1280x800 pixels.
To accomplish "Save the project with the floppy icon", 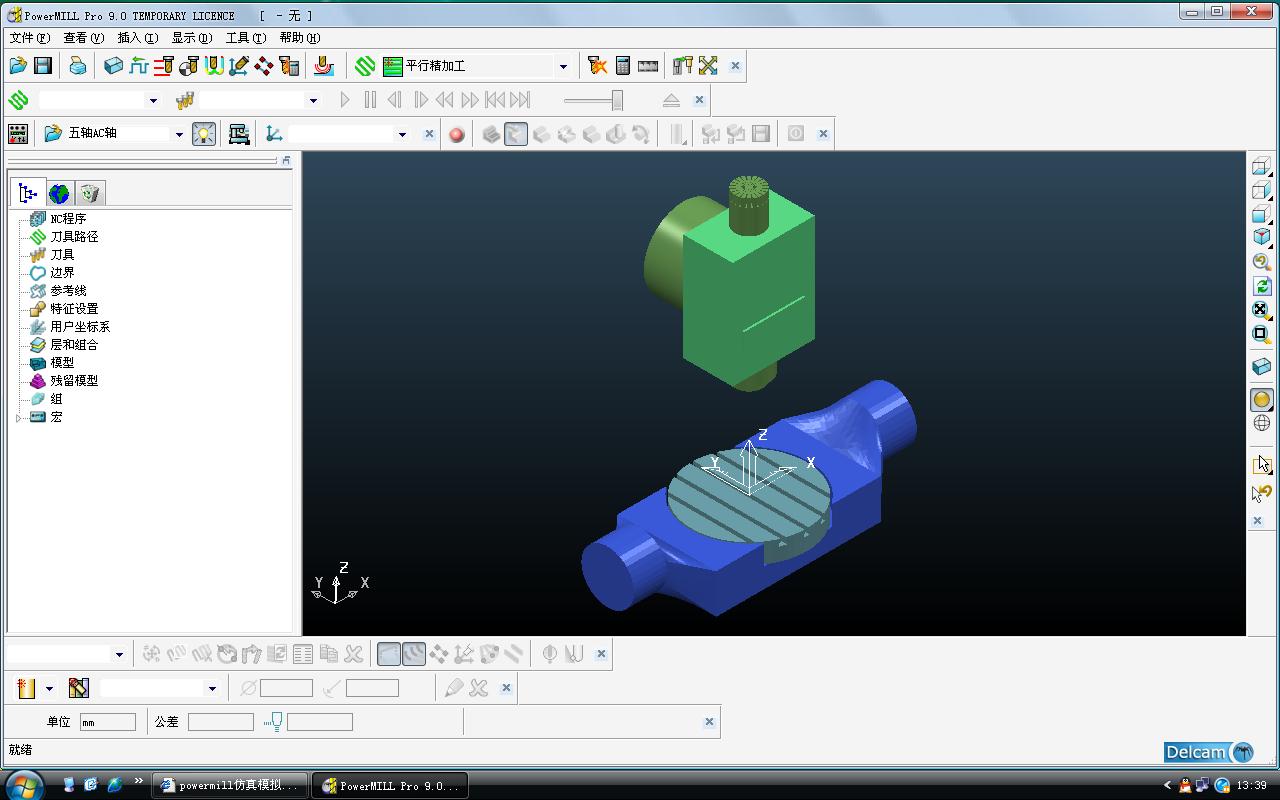I will [x=42, y=66].
